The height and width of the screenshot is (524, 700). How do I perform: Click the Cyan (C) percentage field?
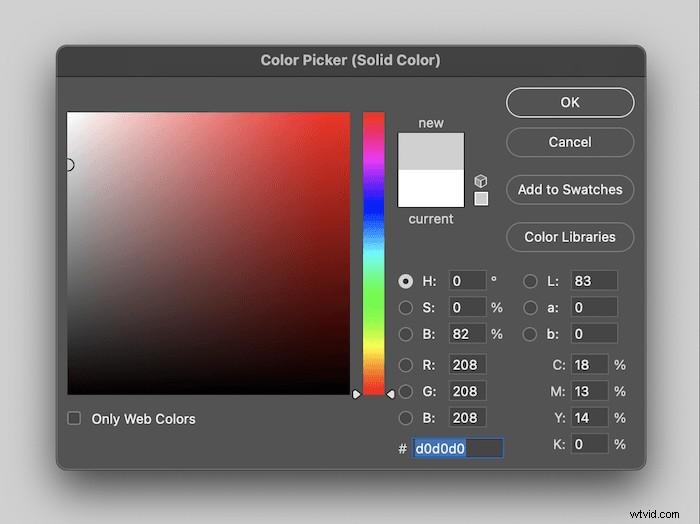589,365
